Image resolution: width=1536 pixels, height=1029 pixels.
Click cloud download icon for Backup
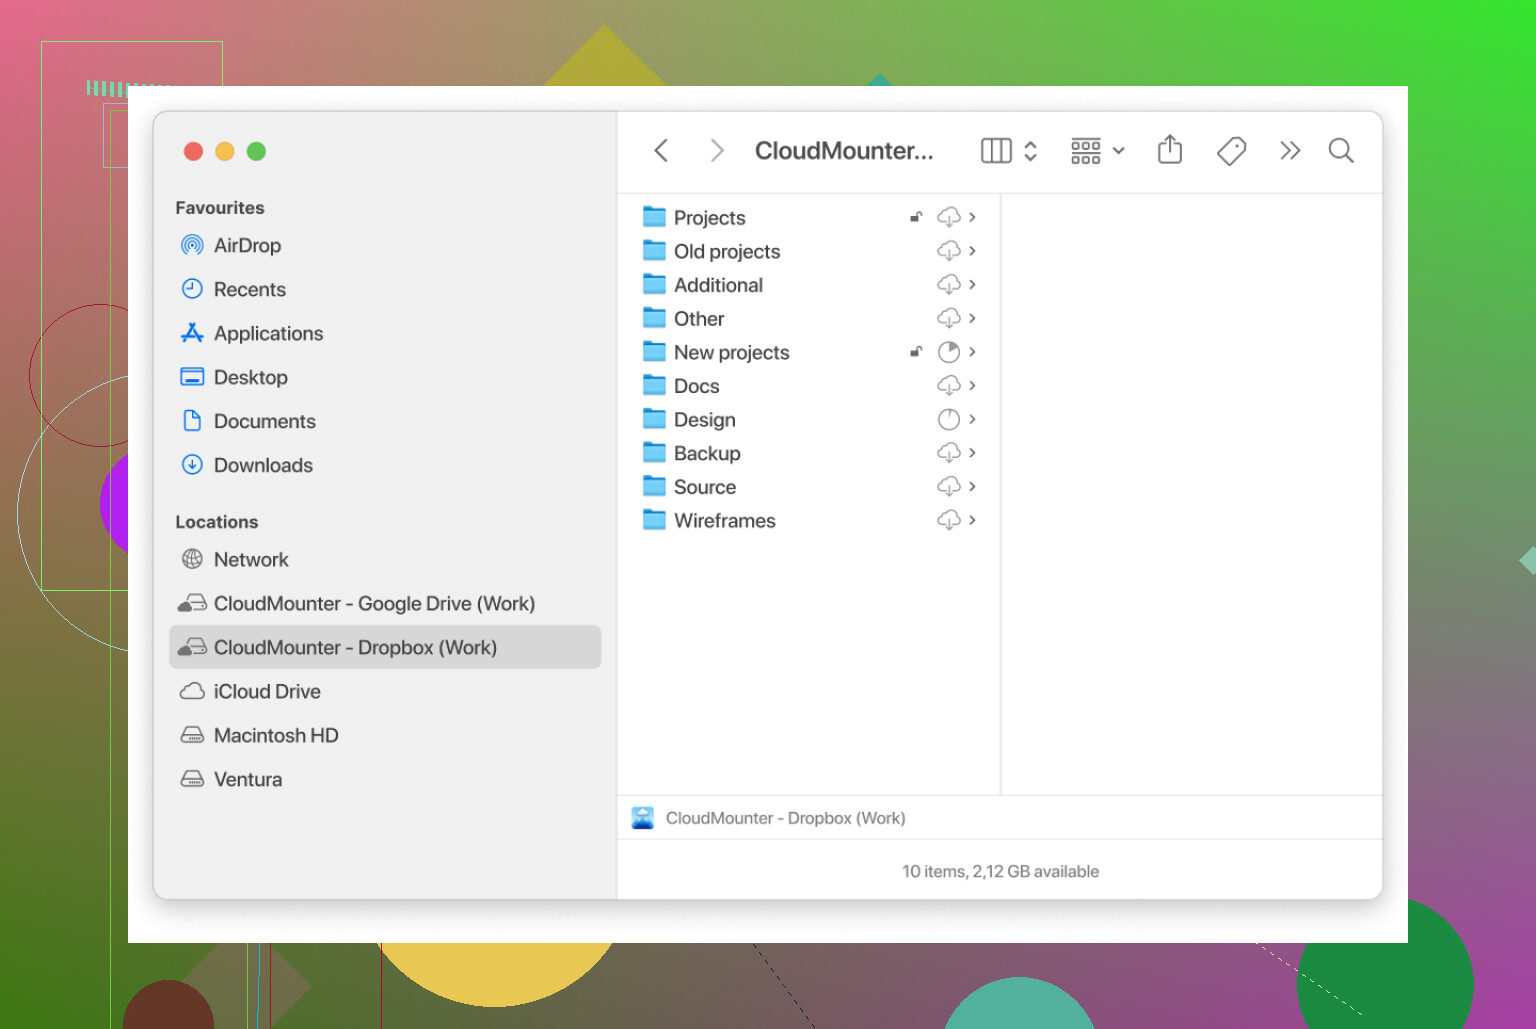pyautogui.click(x=948, y=453)
